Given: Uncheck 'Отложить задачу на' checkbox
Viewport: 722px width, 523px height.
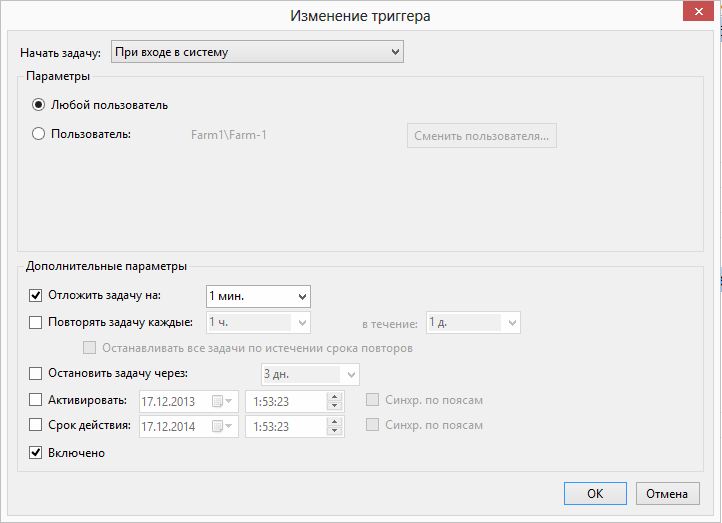Looking at the screenshot, I should (x=35, y=296).
